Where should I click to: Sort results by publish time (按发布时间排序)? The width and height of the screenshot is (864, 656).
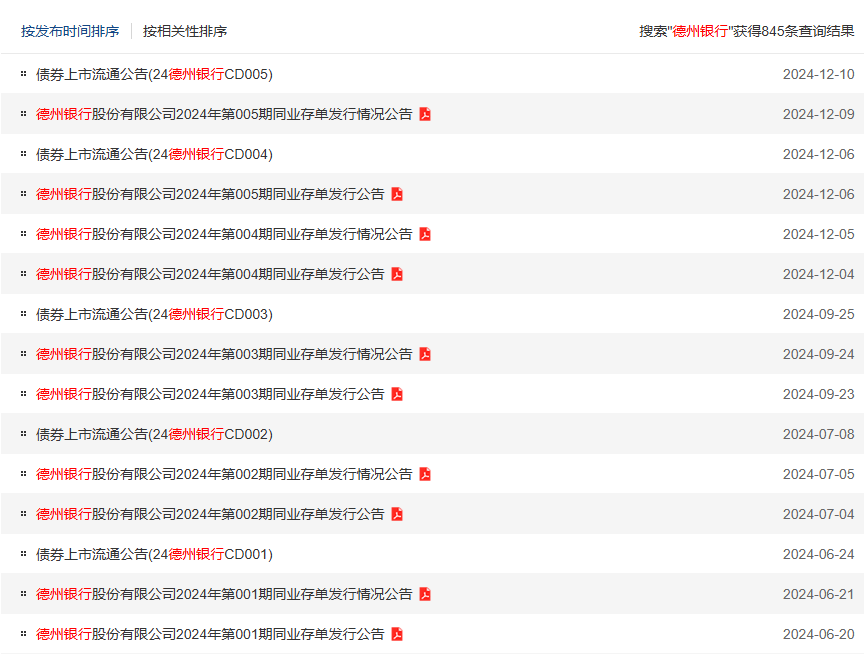pos(70,31)
